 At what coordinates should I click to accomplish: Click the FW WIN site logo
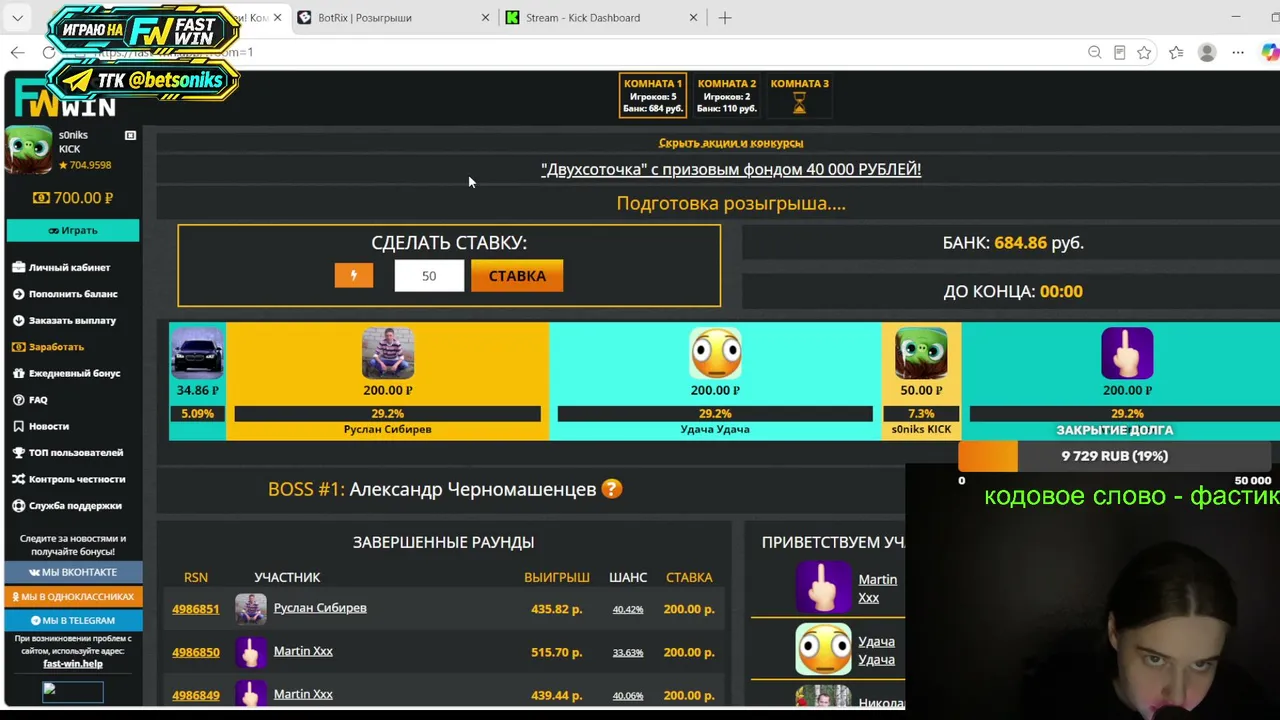click(x=66, y=98)
